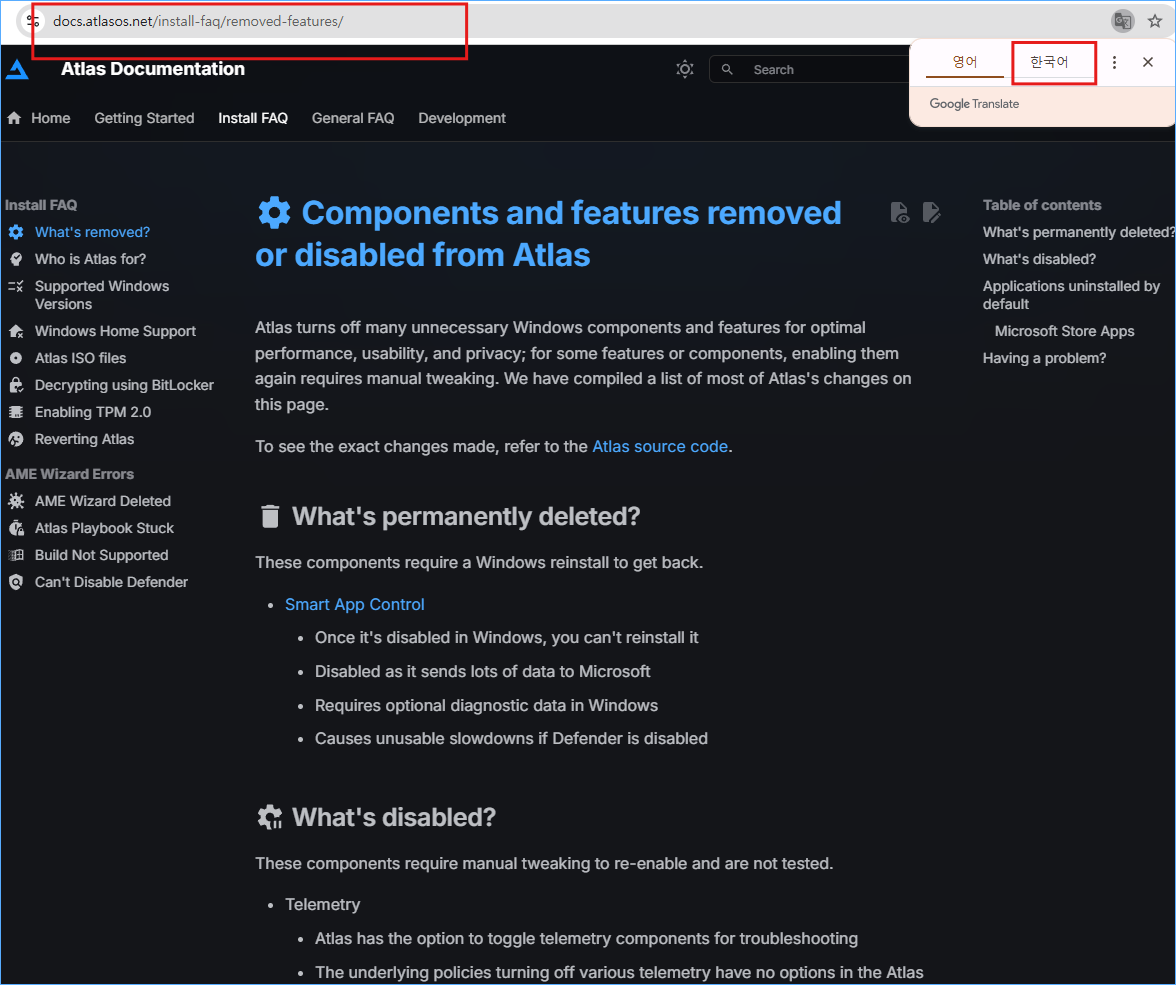Screen dimensions: 1176x985
Task: Click disc icon beside Atlas ISO files
Action: tap(16, 359)
